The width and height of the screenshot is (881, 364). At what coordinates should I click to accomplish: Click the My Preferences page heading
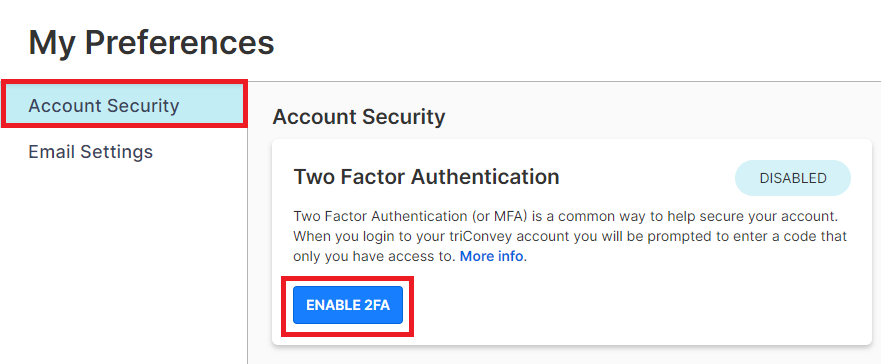pyautogui.click(x=151, y=43)
